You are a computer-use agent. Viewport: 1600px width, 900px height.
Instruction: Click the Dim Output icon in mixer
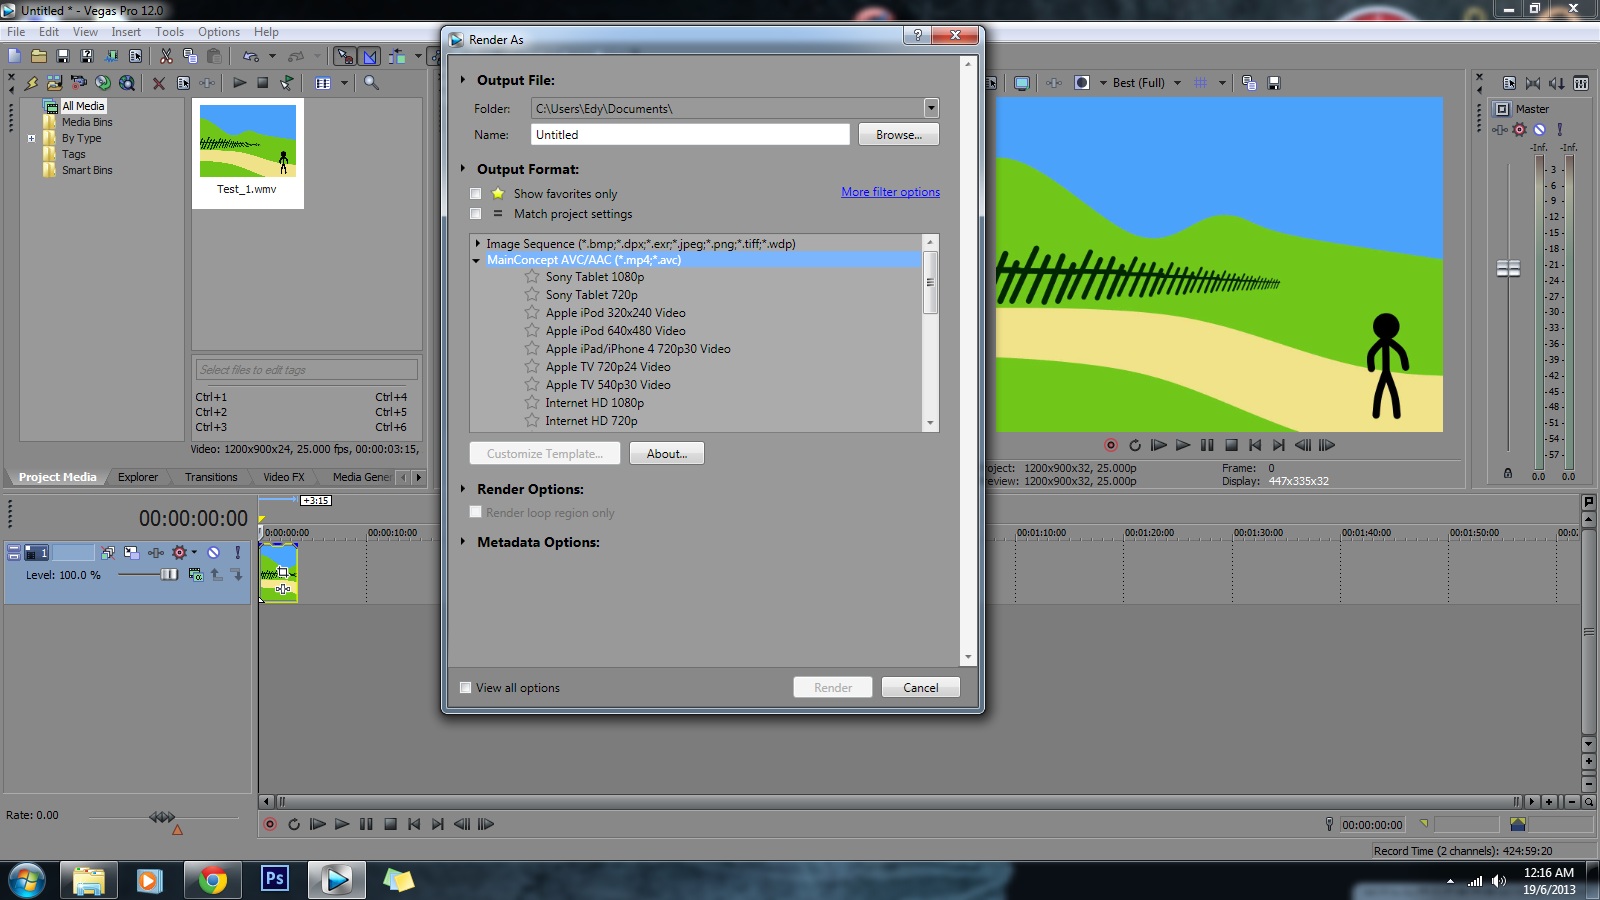pyautogui.click(x=1557, y=83)
